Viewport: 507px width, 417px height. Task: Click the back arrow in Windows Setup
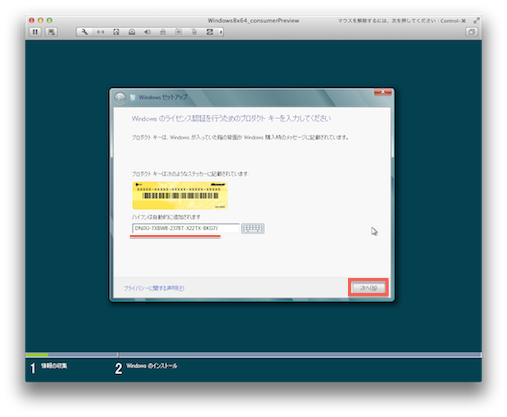(x=120, y=98)
